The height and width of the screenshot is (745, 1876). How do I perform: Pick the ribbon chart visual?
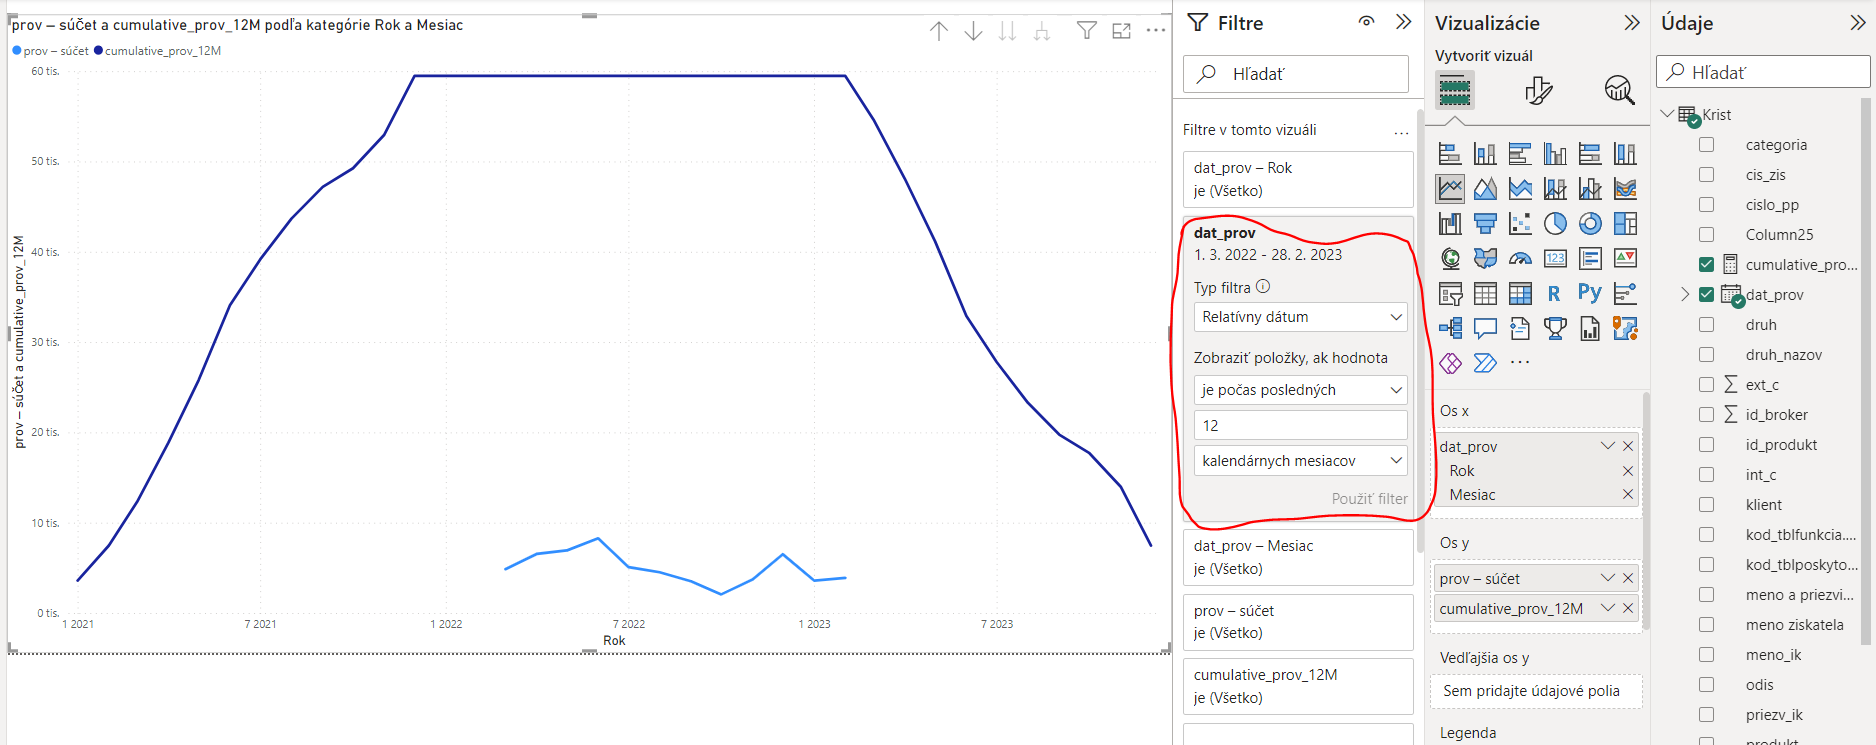(x=1625, y=188)
